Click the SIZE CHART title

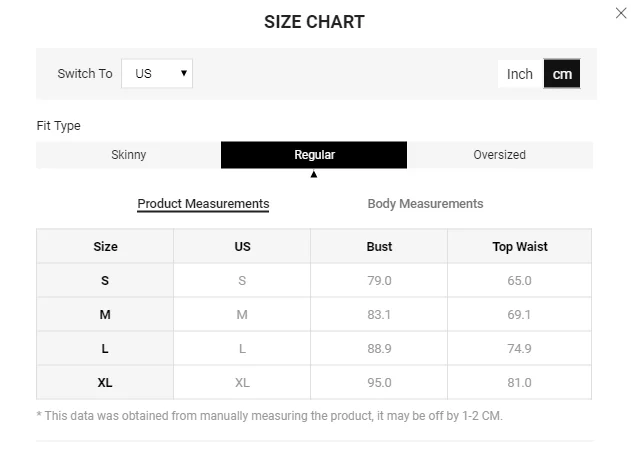click(314, 22)
